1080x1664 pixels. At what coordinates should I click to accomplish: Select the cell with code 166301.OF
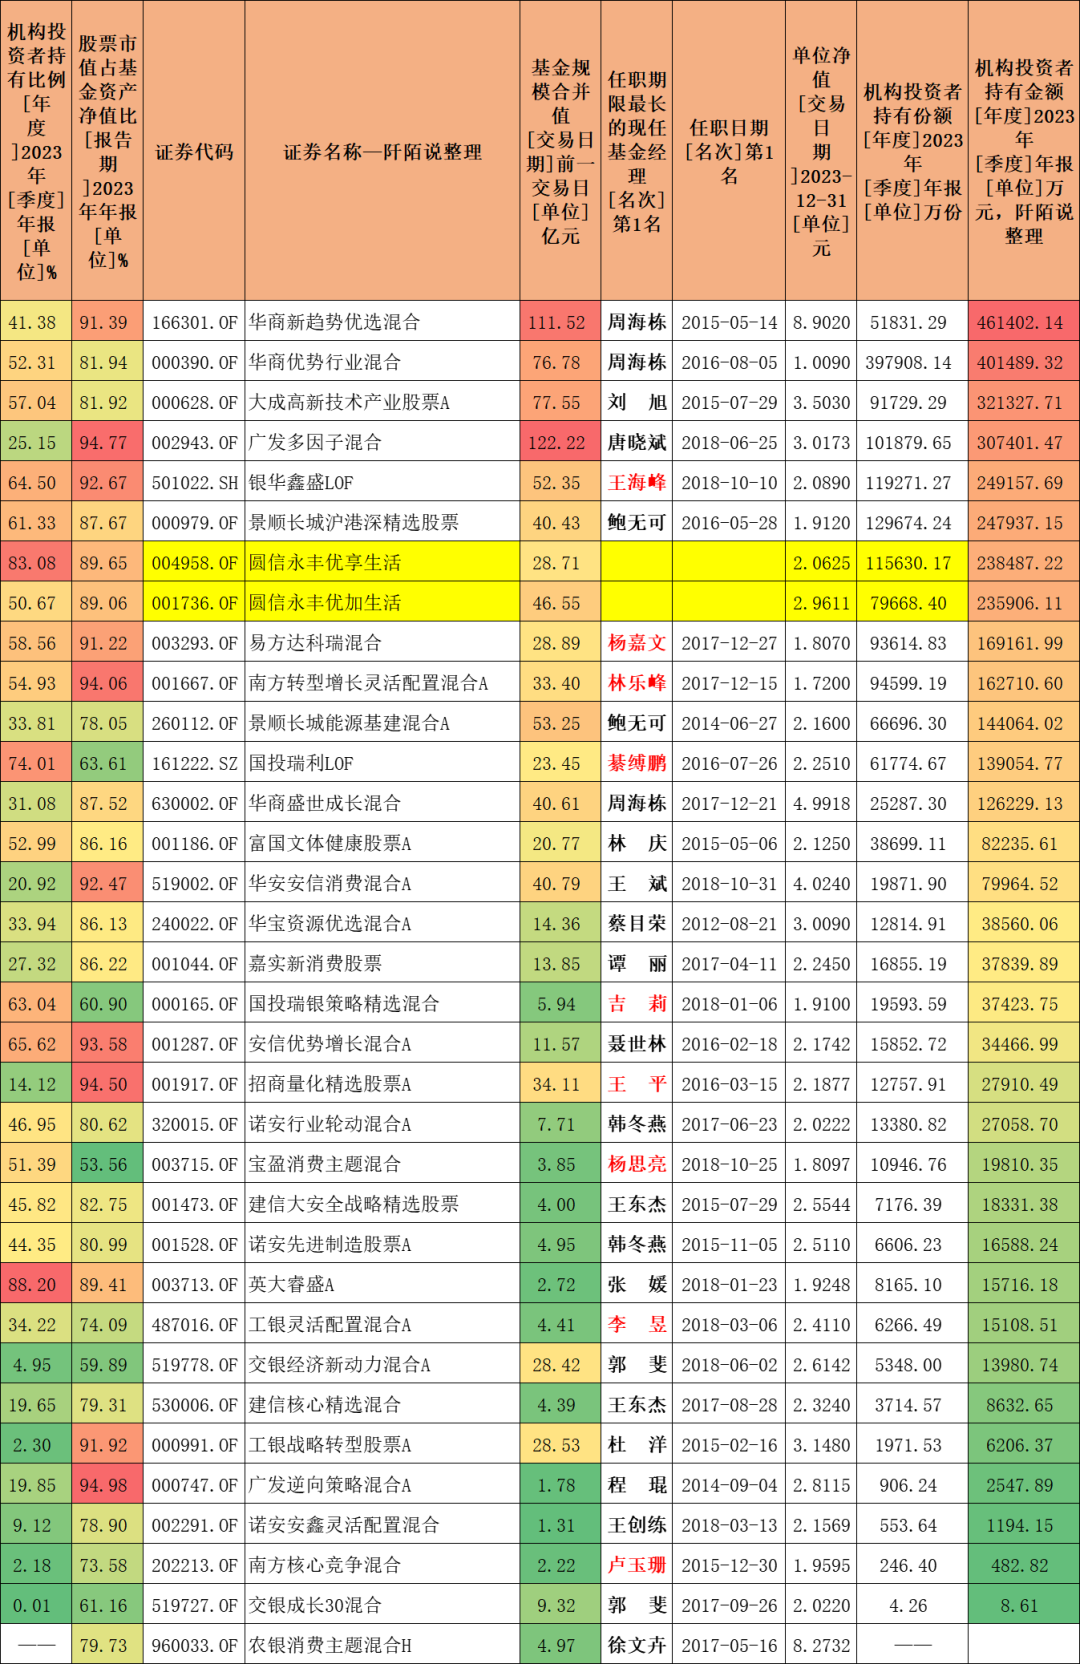pyautogui.click(x=194, y=322)
